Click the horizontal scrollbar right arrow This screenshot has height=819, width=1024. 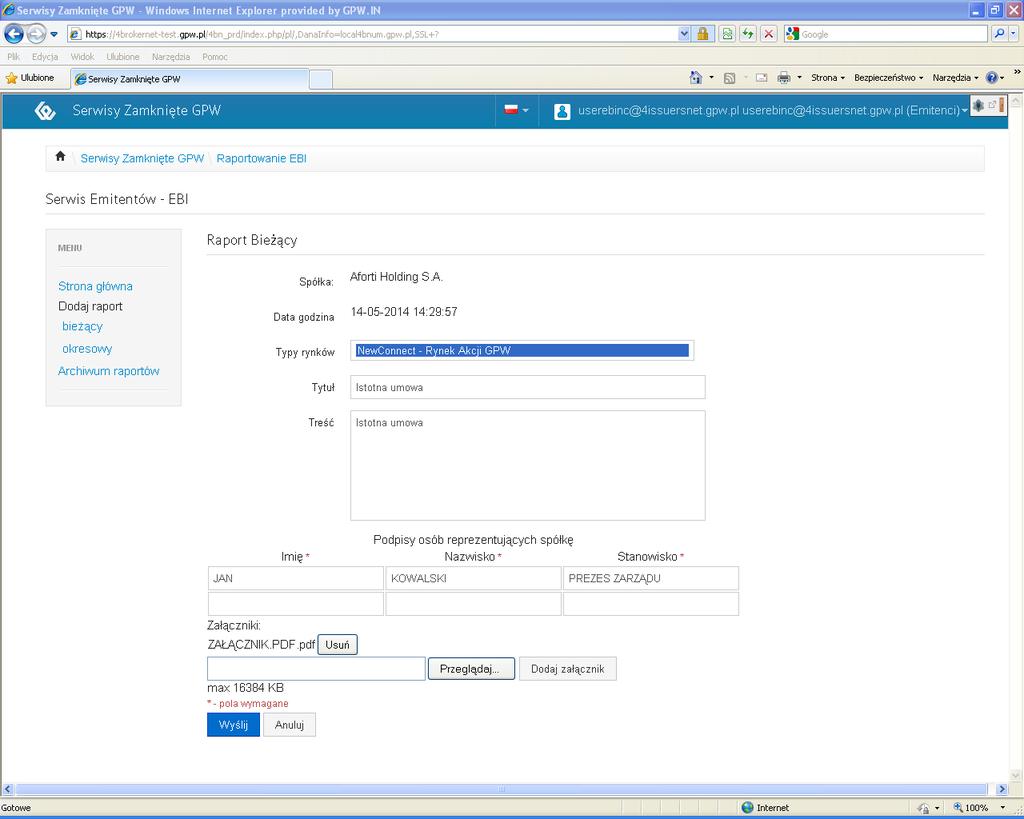coord(1002,789)
